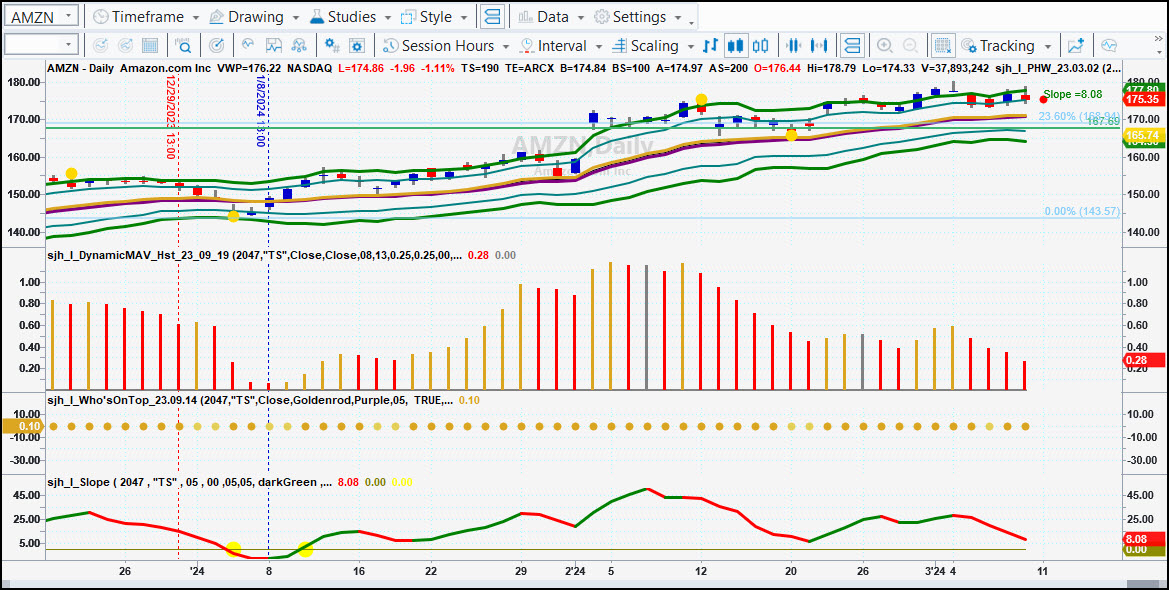Click the yellow dot at the price peak near 12
Screen dimensions: 1169x590
[x=701, y=99]
